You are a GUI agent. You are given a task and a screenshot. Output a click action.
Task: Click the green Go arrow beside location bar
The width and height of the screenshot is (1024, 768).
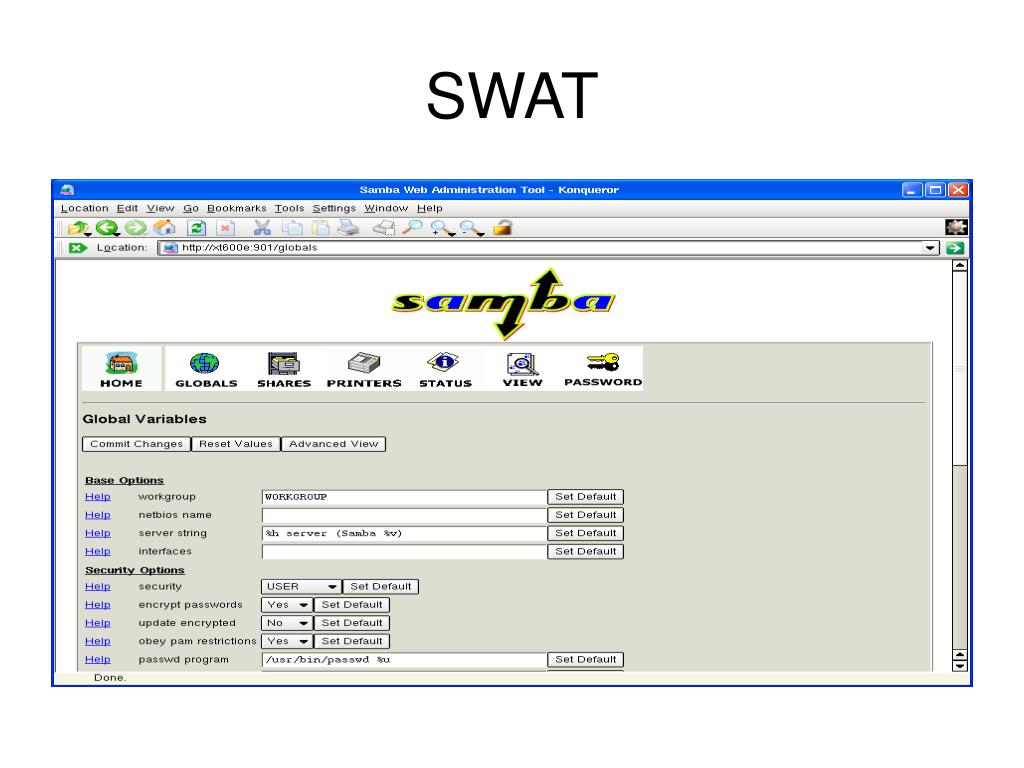point(955,248)
